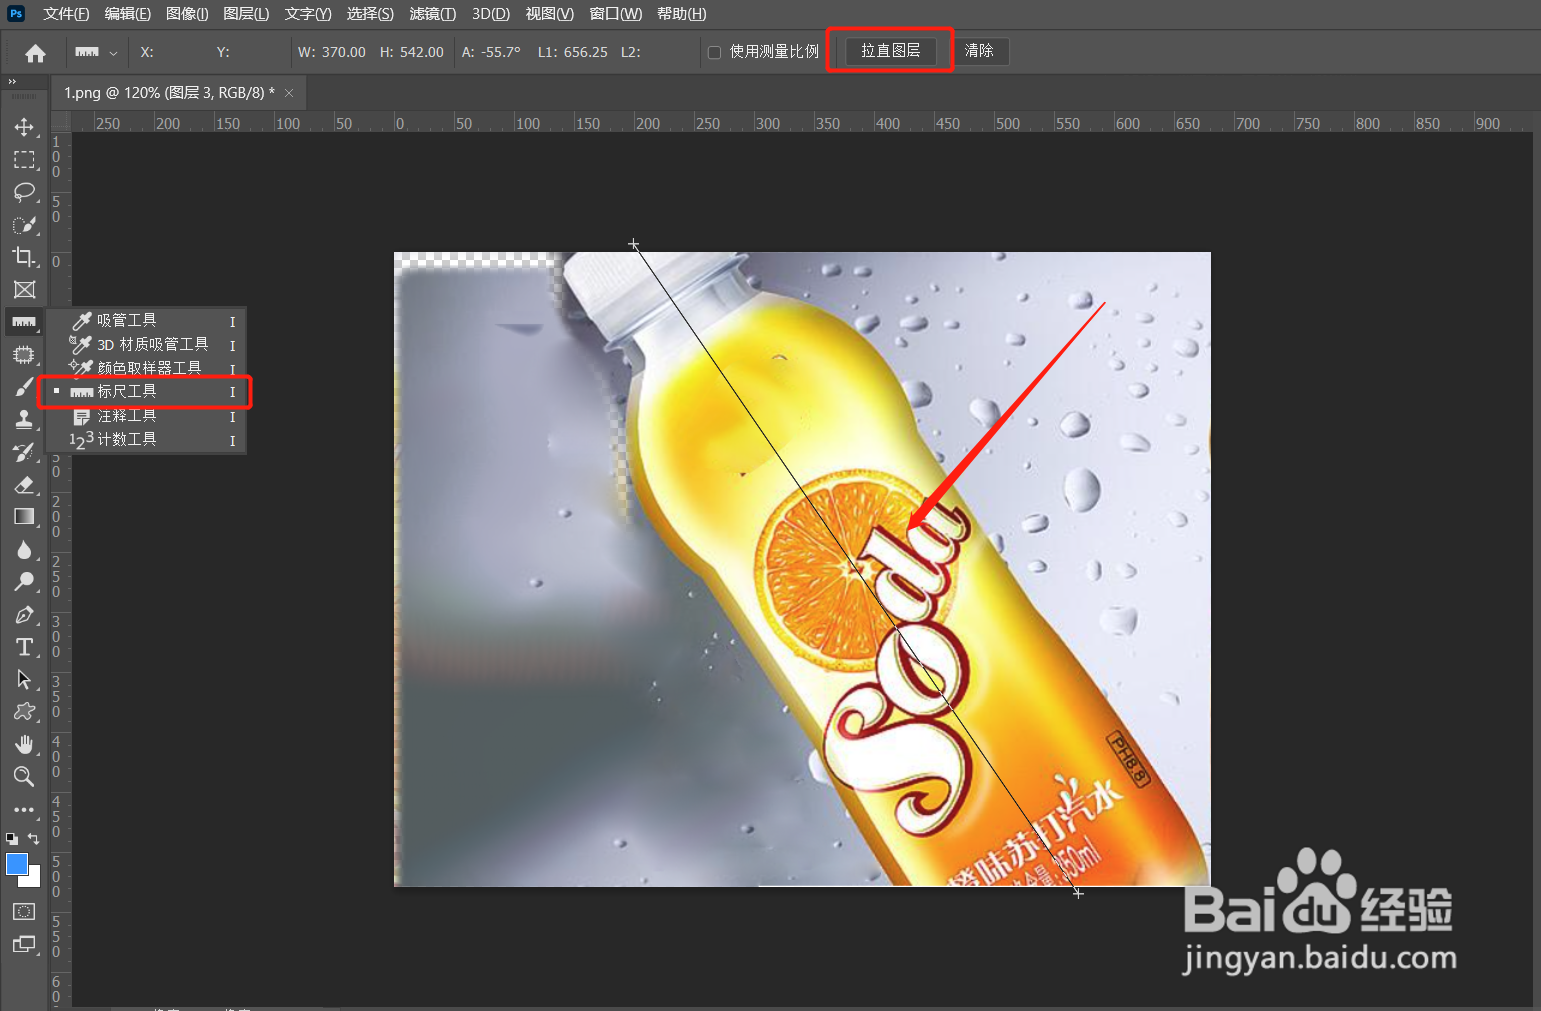
Task: Select the Rectangular Marquee tool
Action: (24, 160)
